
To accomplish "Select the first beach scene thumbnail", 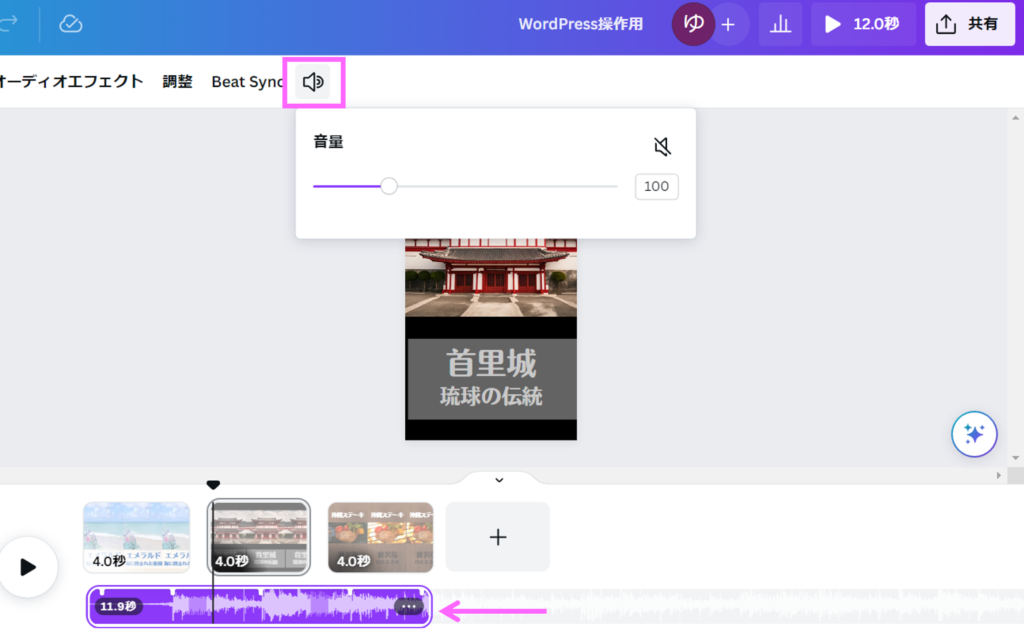I will pyautogui.click(x=136, y=537).
